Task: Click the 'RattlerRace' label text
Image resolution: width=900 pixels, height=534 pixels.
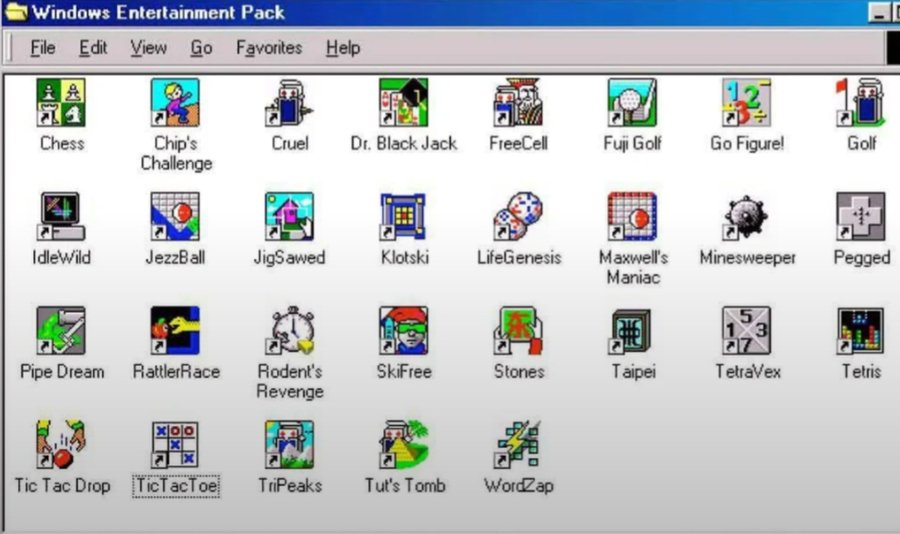Action: (176, 372)
